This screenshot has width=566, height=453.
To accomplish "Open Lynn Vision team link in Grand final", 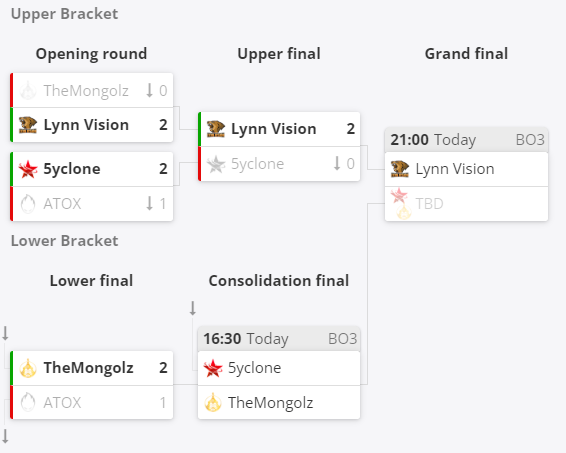I will click(x=455, y=169).
